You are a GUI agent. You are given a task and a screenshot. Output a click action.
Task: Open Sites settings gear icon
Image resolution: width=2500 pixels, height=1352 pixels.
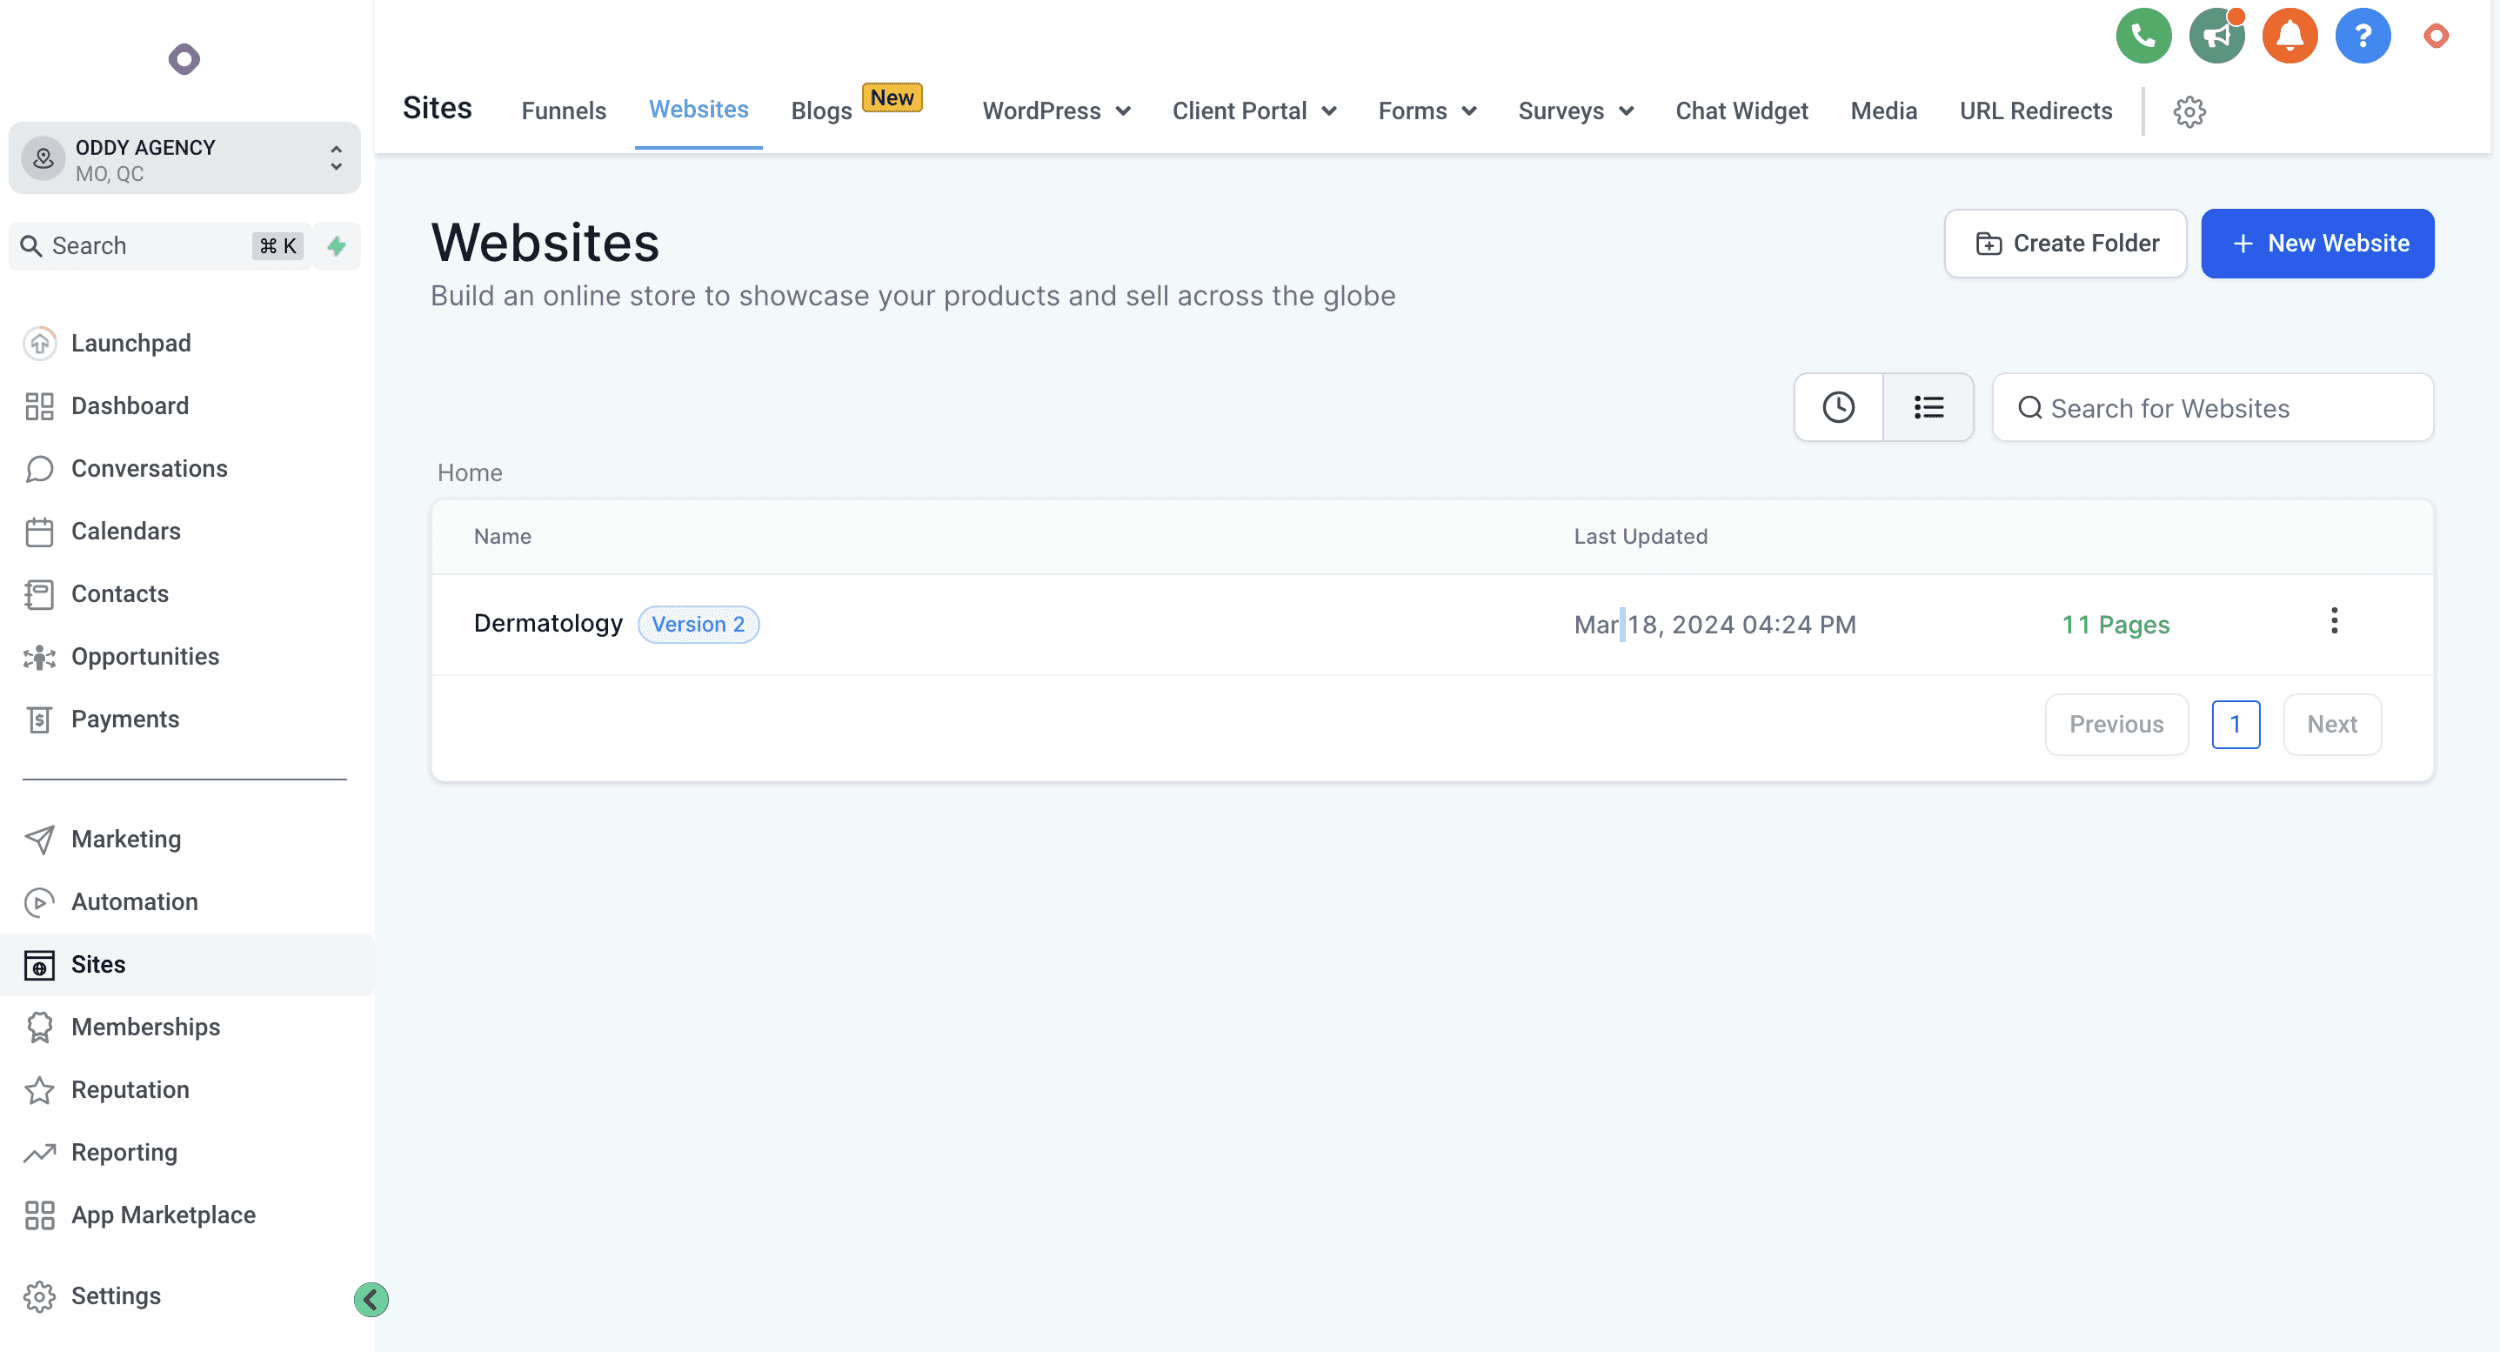[x=2189, y=112]
